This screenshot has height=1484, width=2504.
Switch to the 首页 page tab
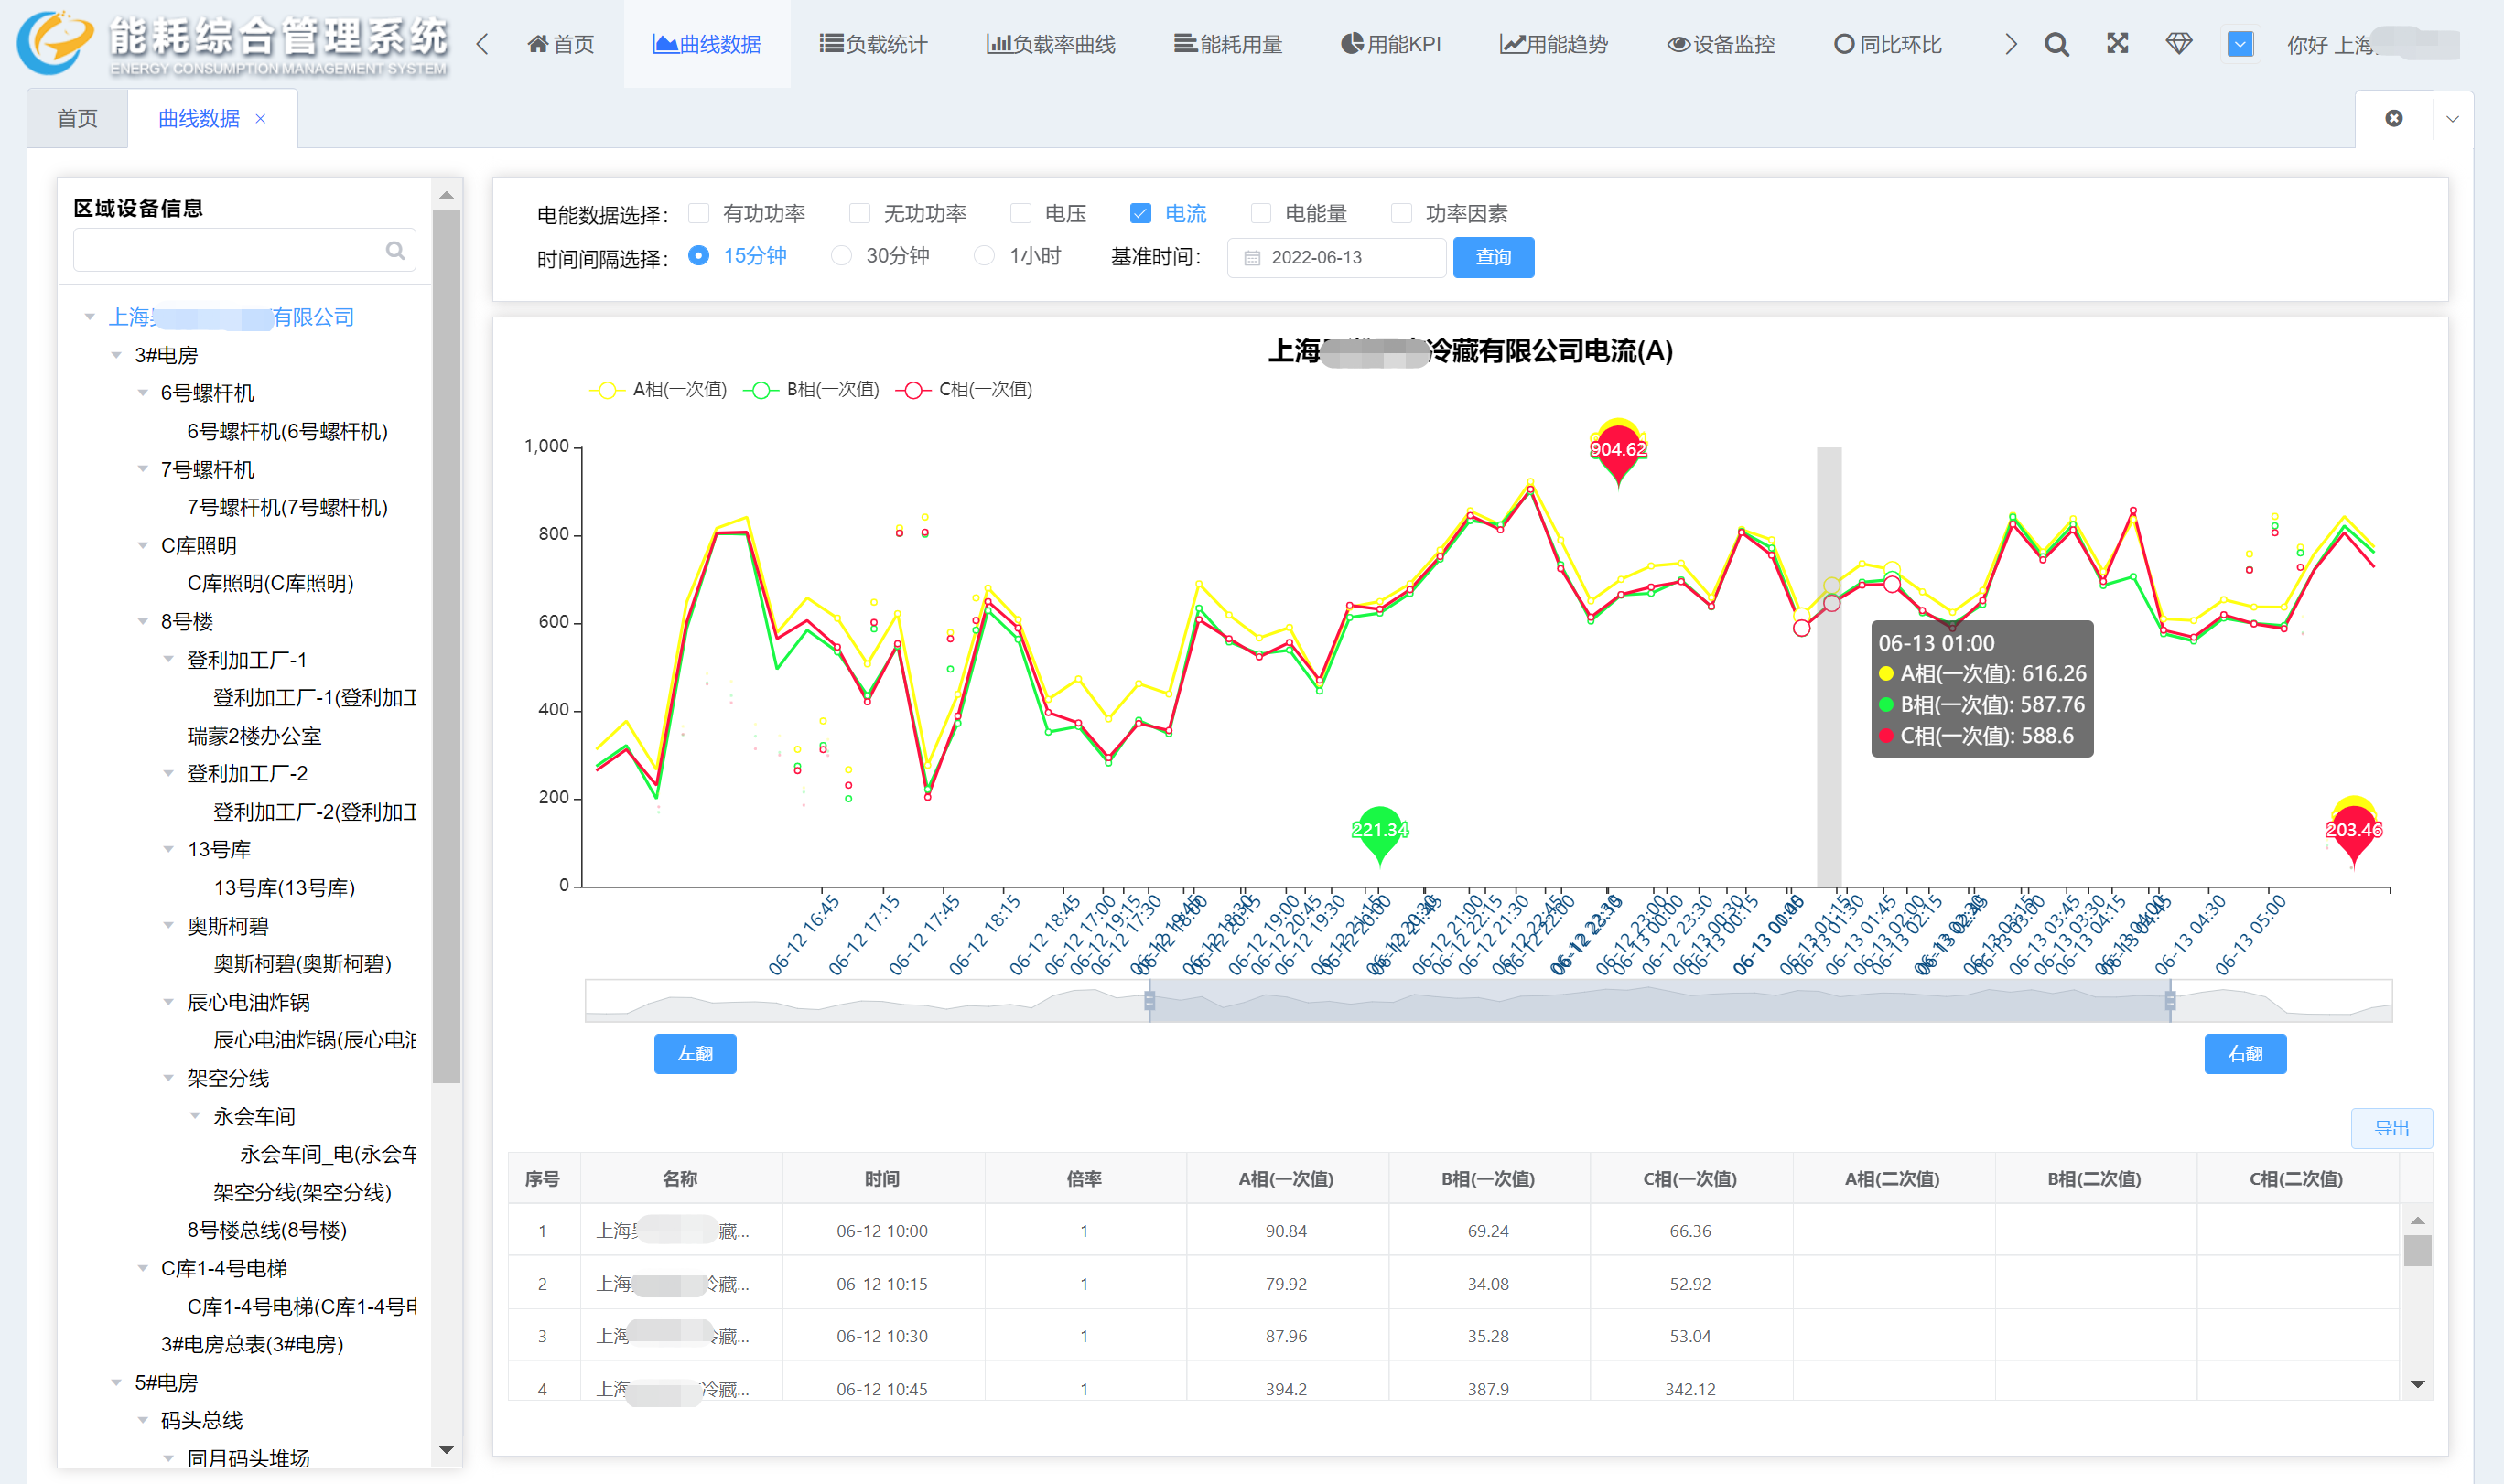(78, 119)
